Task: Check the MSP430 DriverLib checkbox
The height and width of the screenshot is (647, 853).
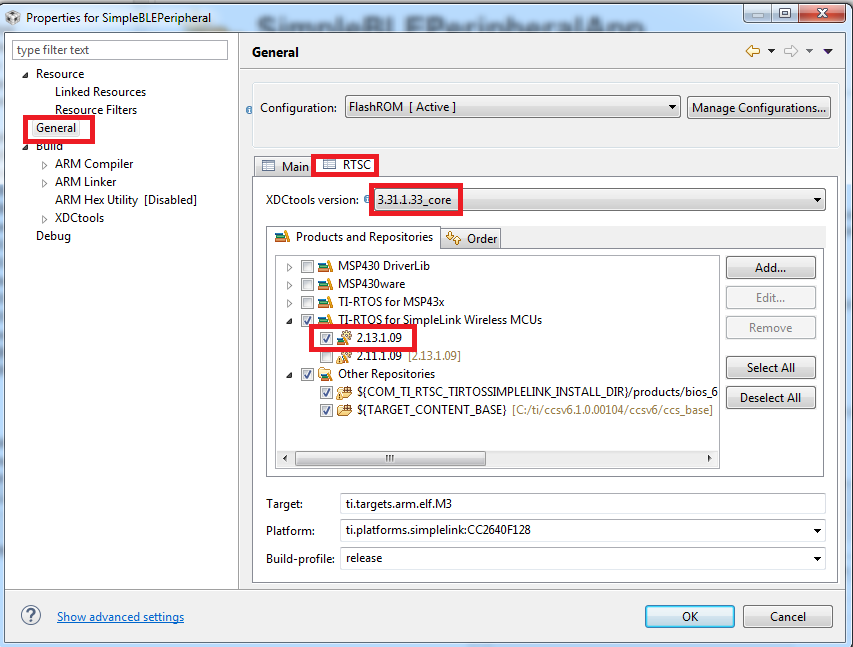Action: (x=307, y=267)
